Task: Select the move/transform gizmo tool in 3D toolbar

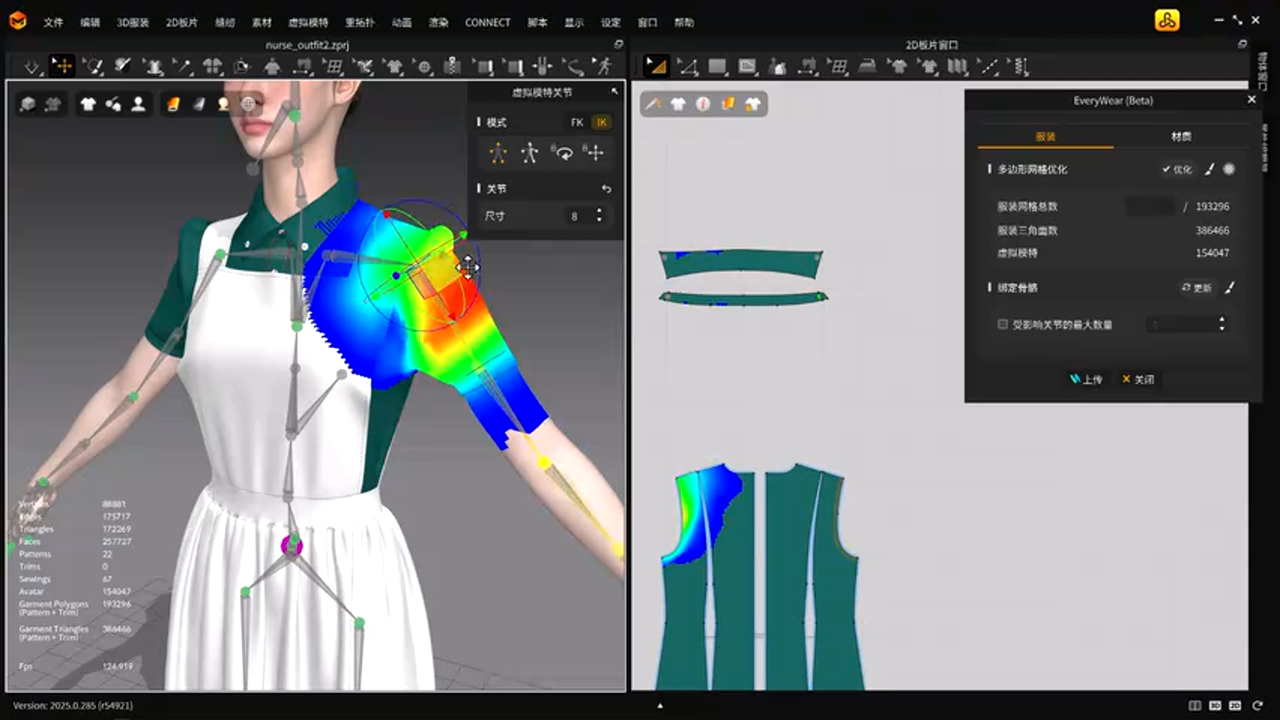Action: point(62,66)
